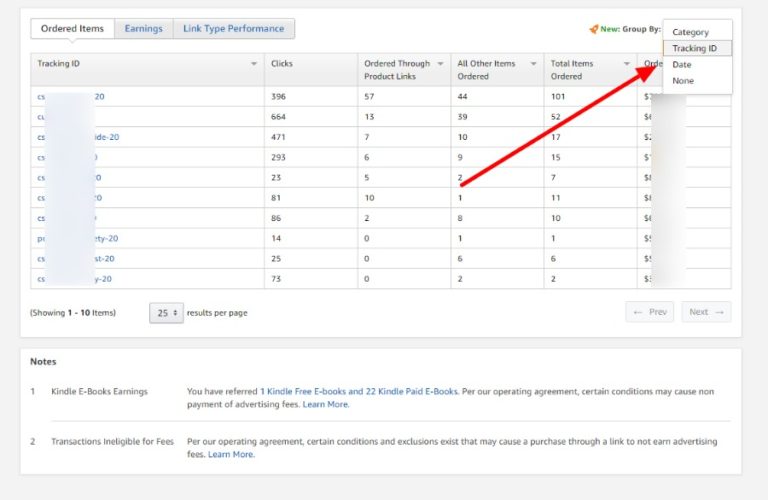Open tracking ID ending in st-20
The height and width of the screenshot is (500, 768).
[75, 259]
